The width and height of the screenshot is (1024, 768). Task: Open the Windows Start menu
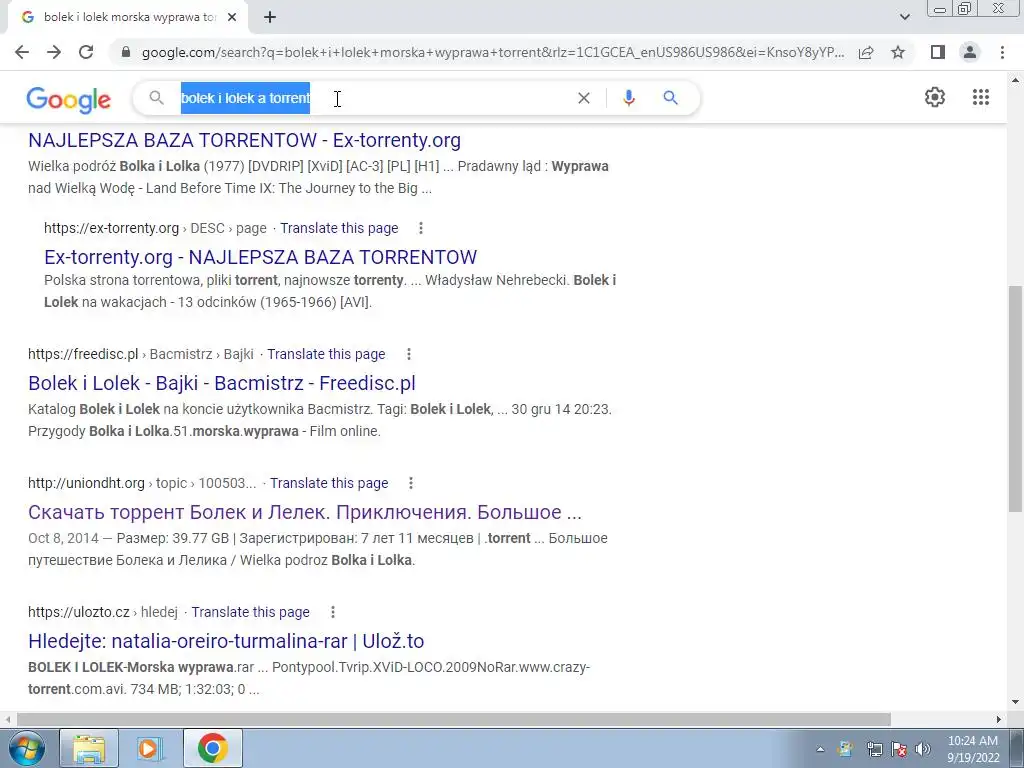25,748
